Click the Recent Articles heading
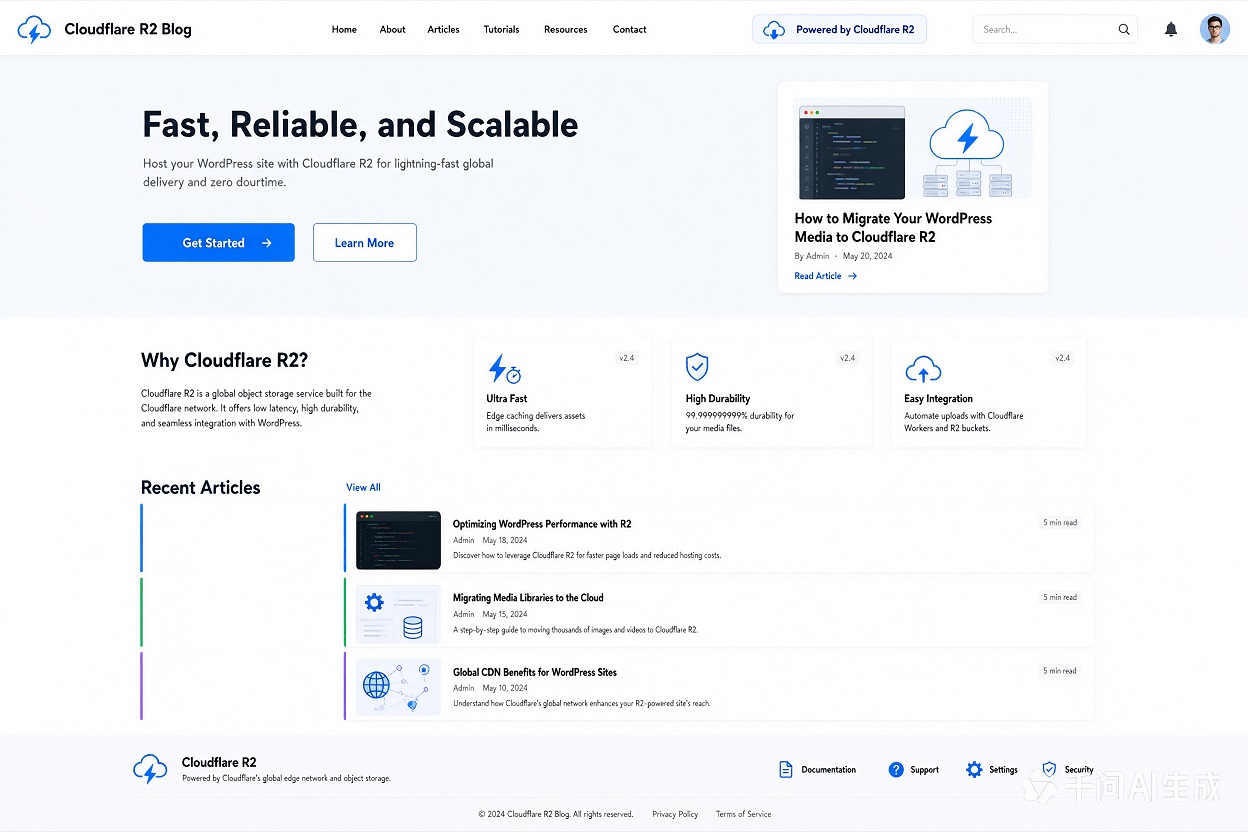The width and height of the screenshot is (1248, 832). pyautogui.click(x=200, y=488)
